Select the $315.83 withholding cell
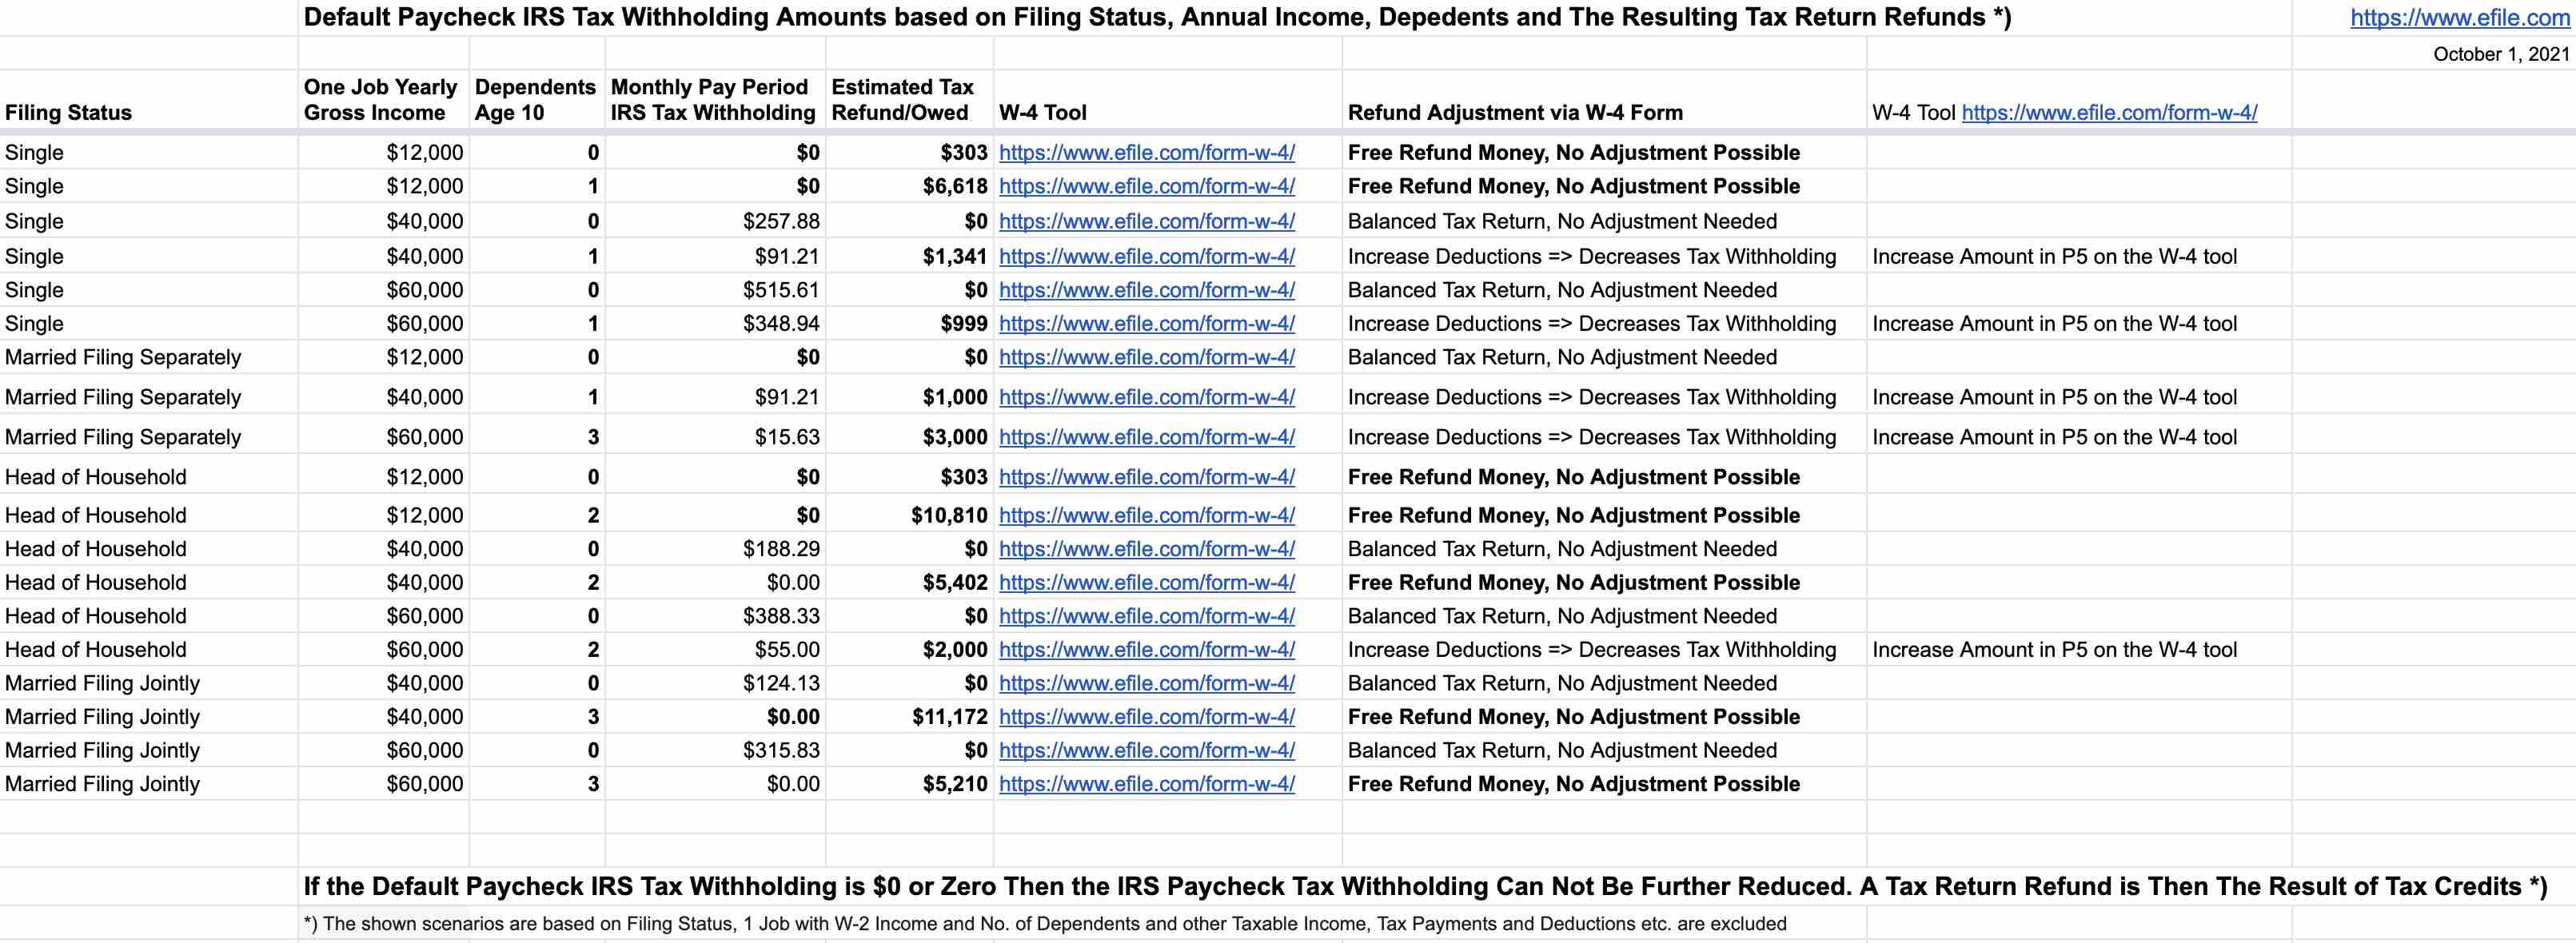Screen dimensions: 2576x943 (x=714, y=750)
